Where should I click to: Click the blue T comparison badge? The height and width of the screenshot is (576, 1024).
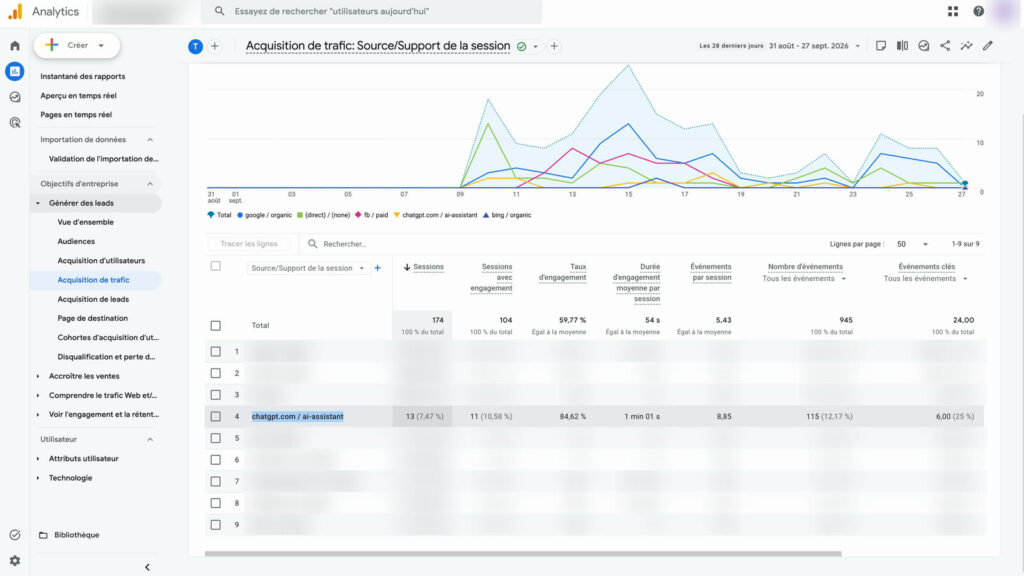pyautogui.click(x=195, y=46)
